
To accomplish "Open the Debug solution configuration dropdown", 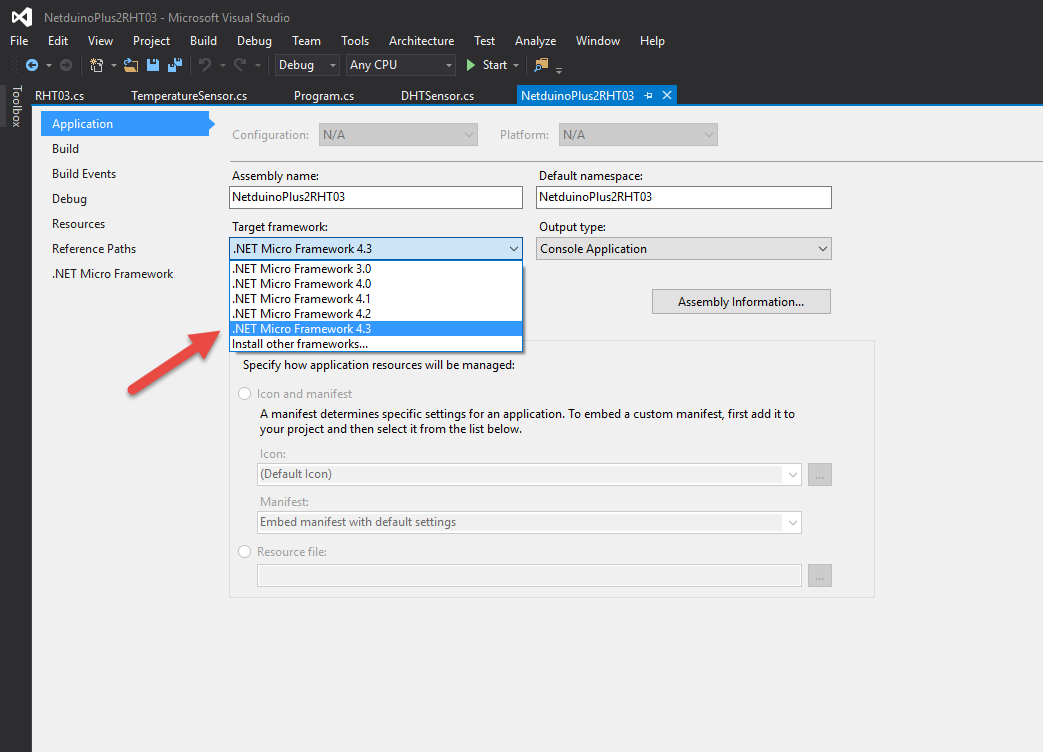I will [307, 65].
